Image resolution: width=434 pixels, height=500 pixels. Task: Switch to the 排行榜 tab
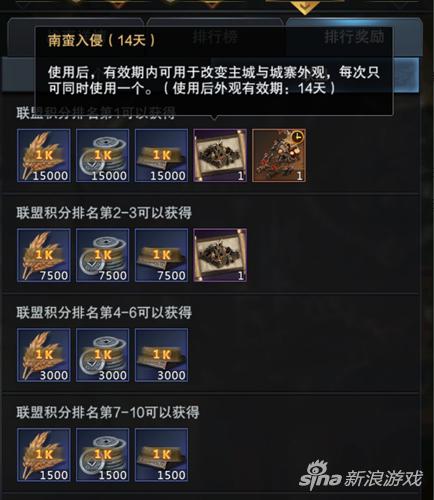coord(215,37)
